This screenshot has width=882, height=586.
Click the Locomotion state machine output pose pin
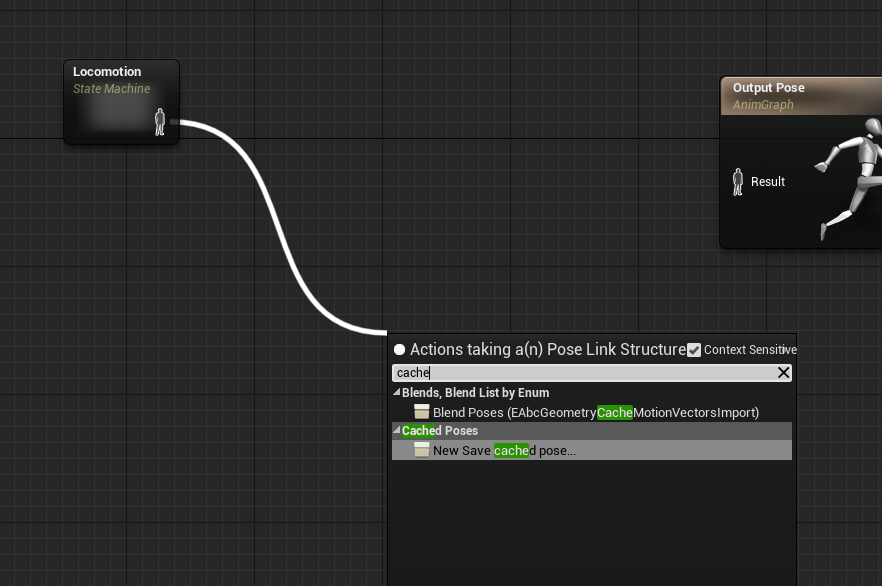(x=160, y=122)
